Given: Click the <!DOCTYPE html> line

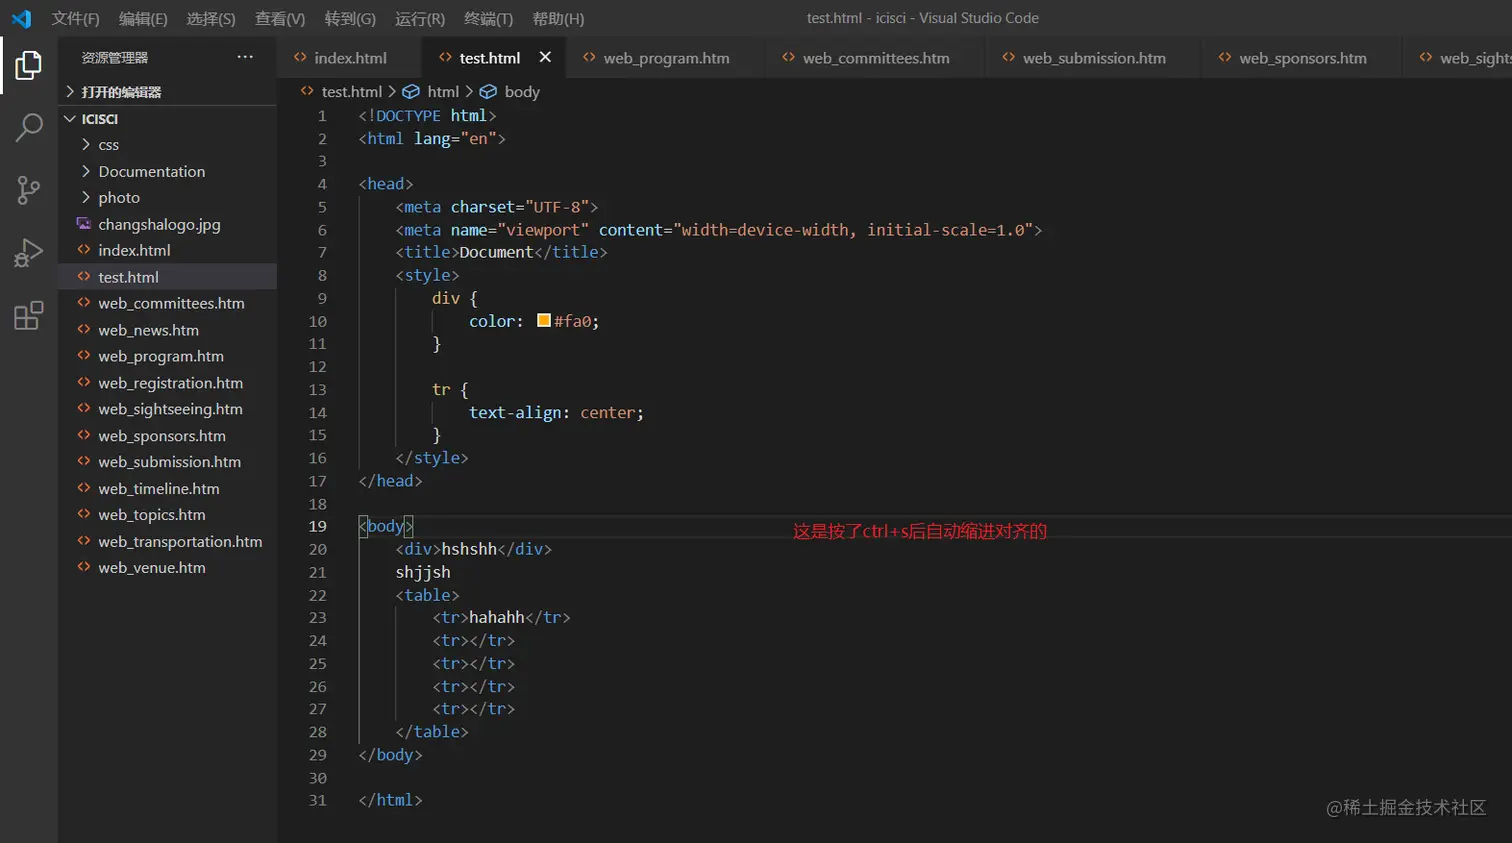Looking at the screenshot, I should coord(427,116).
